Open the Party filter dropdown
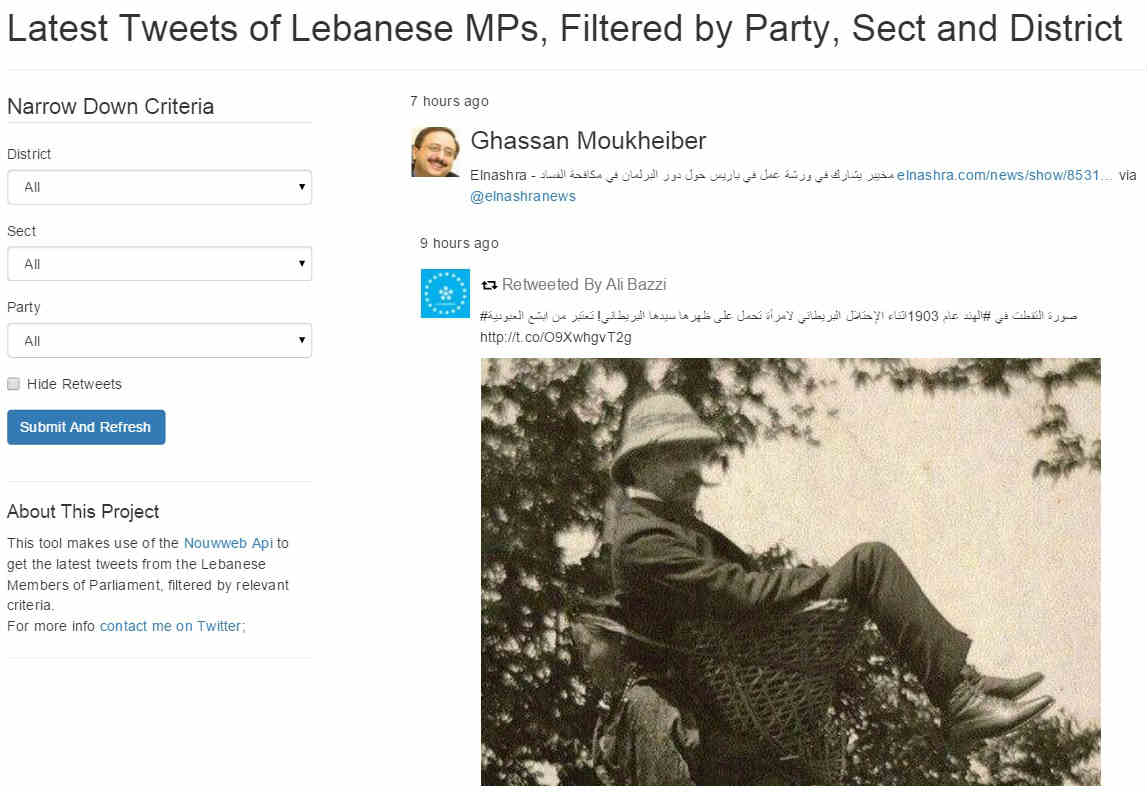This screenshot has width=1148, height=792. (x=159, y=341)
